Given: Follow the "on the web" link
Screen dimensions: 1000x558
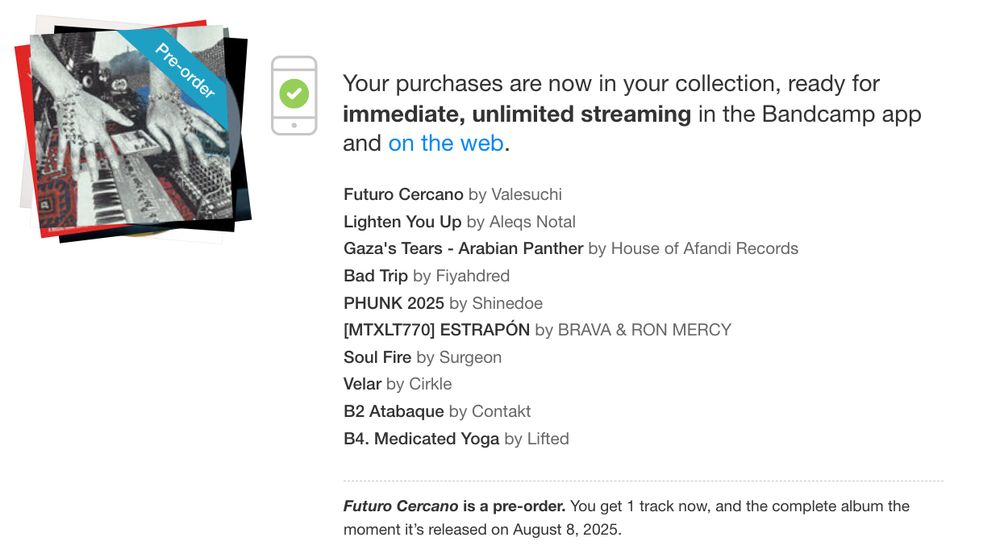Looking at the screenshot, I should point(446,143).
